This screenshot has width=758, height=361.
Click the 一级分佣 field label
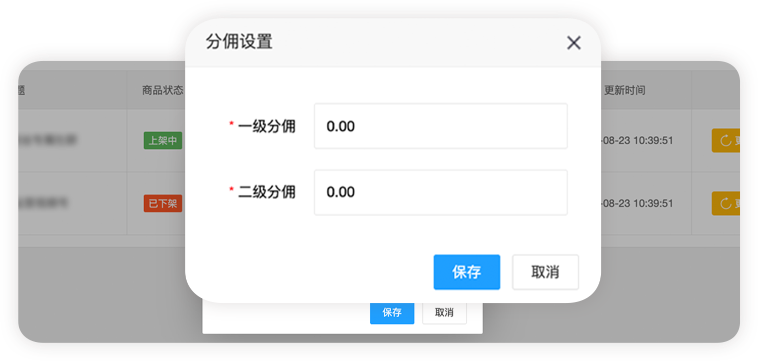point(267,127)
